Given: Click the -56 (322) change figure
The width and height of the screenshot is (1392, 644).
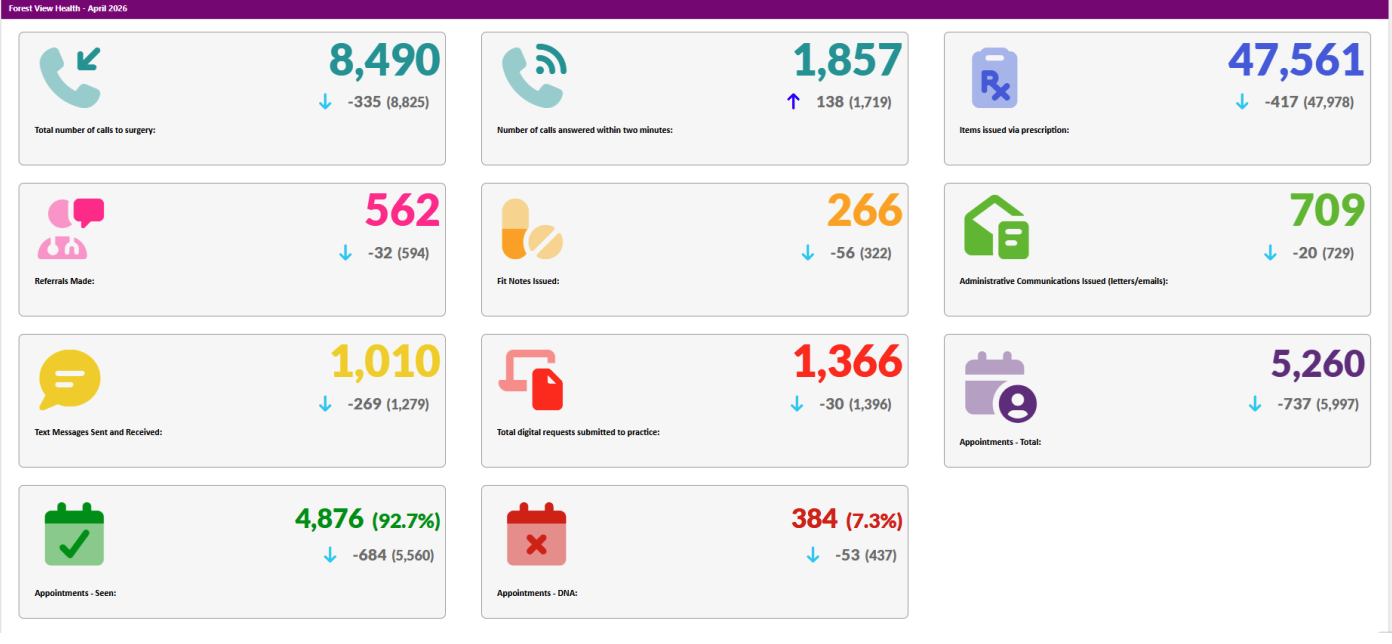Looking at the screenshot, I should pos(861,253).
